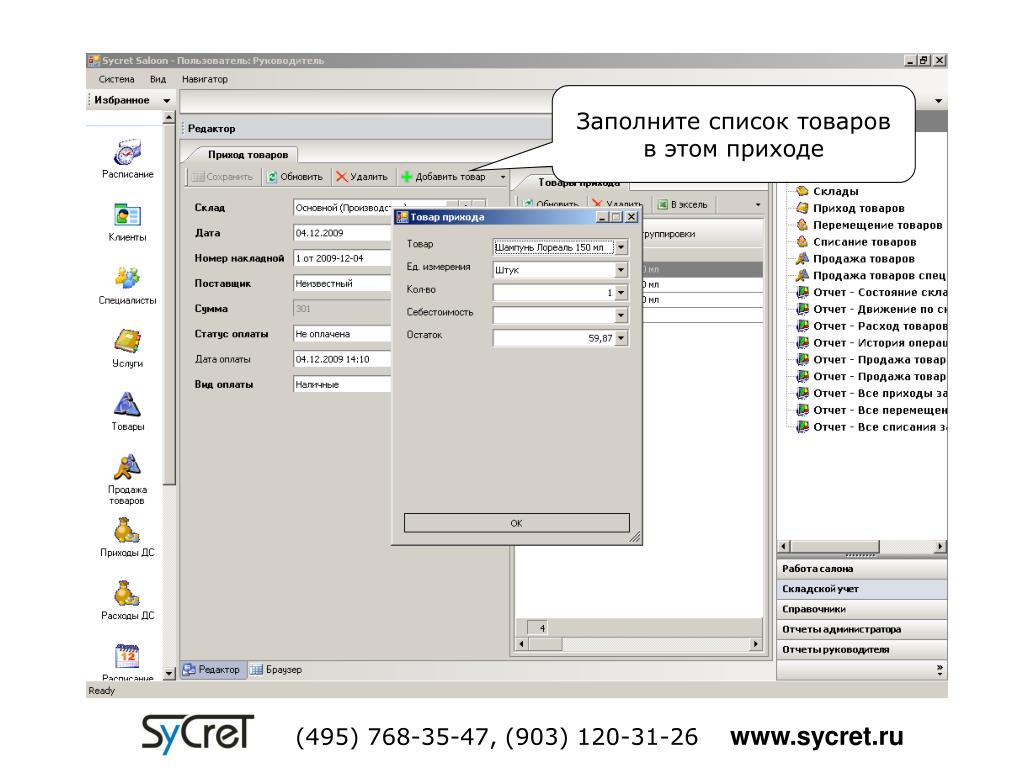Click the Отчет - История операций icon

coord(803,342)
